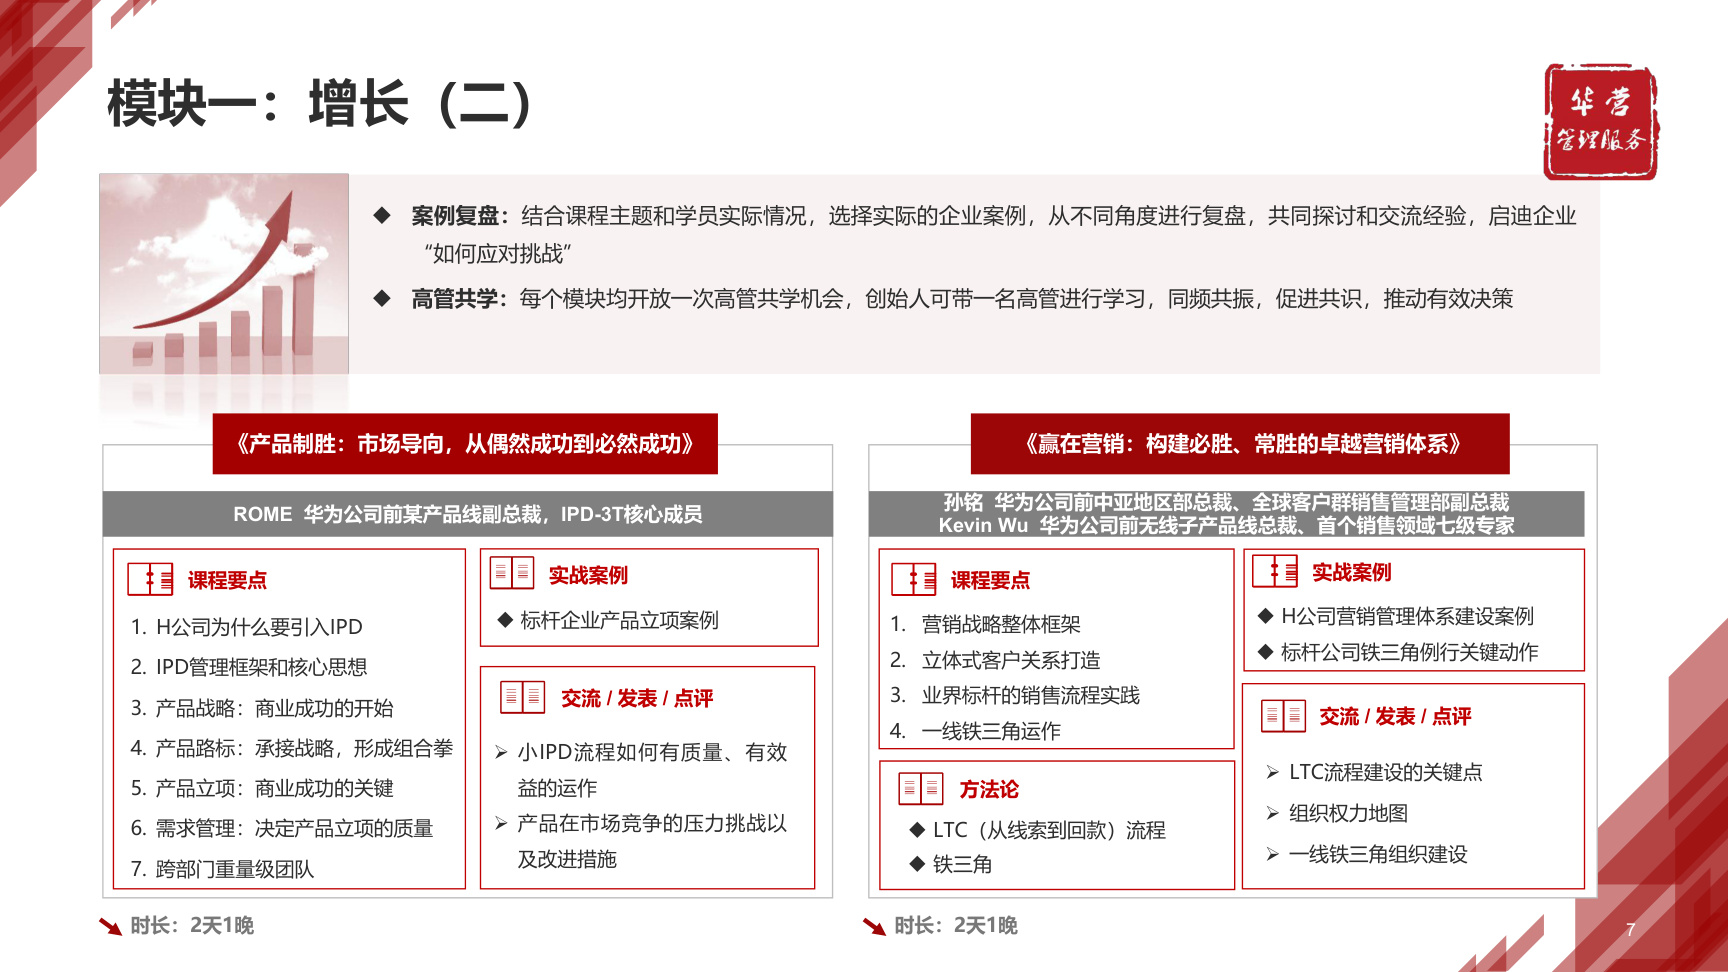Click the 案例复盘 description paragraph
1728x972 pixels.
coord(994,234)
